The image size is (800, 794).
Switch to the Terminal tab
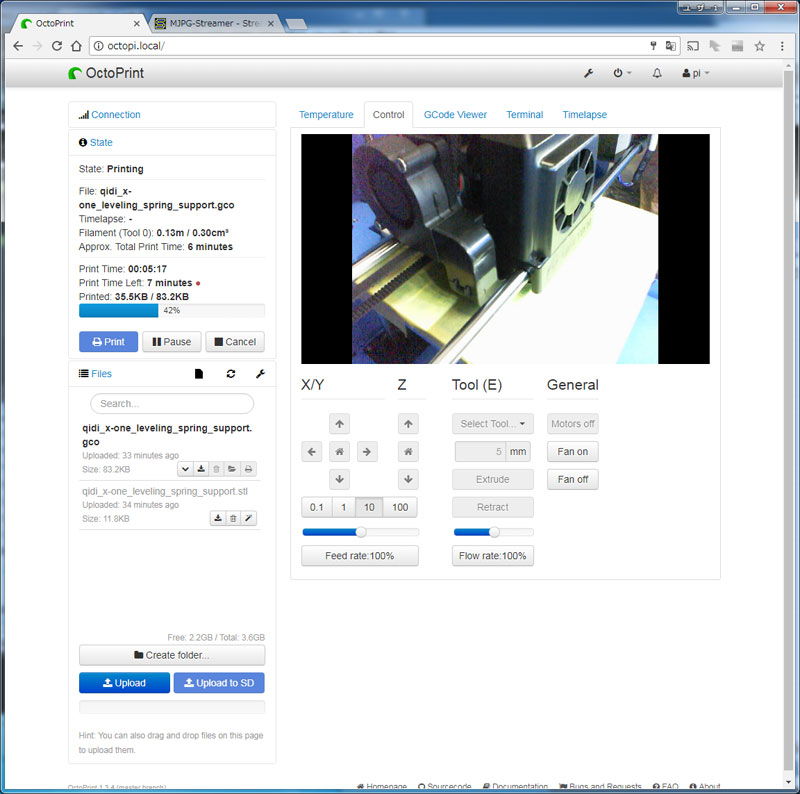(x=524, y=115)
